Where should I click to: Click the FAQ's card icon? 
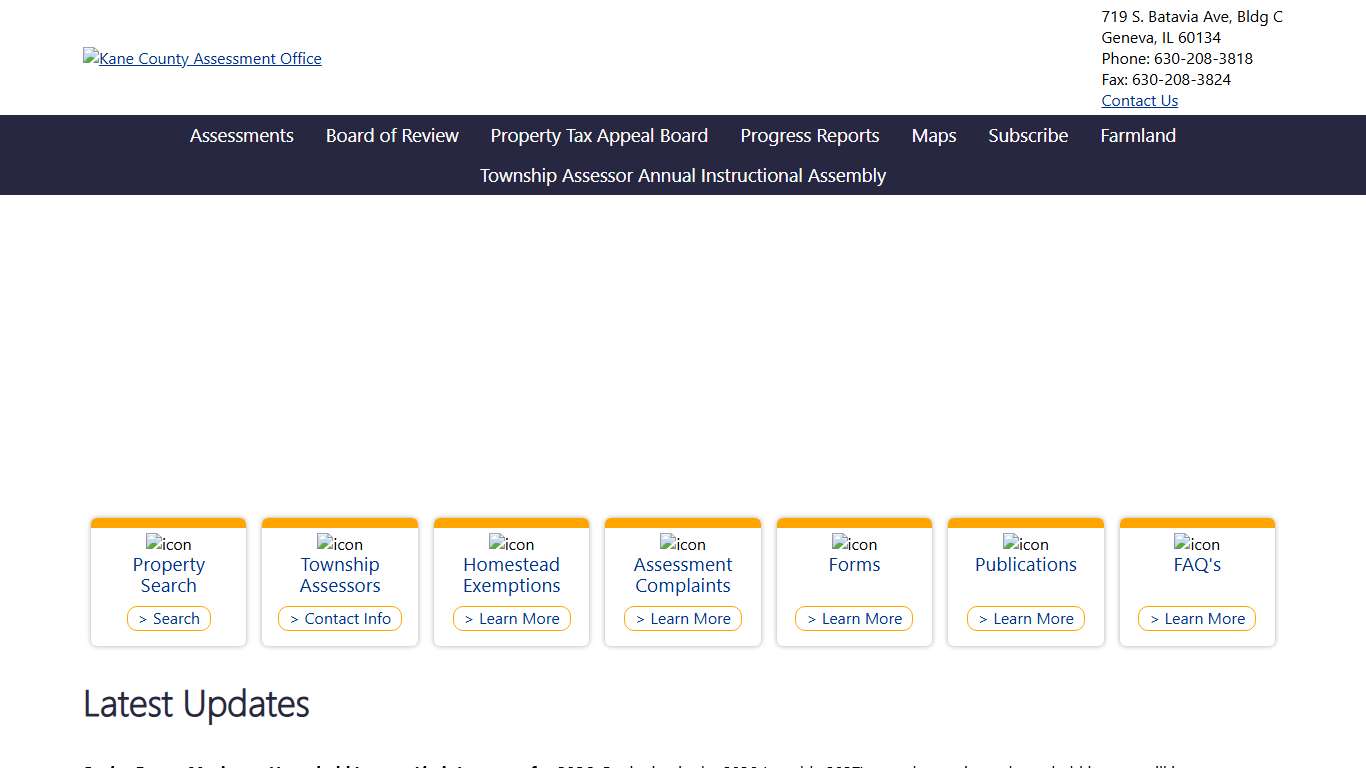point(1197,544)
